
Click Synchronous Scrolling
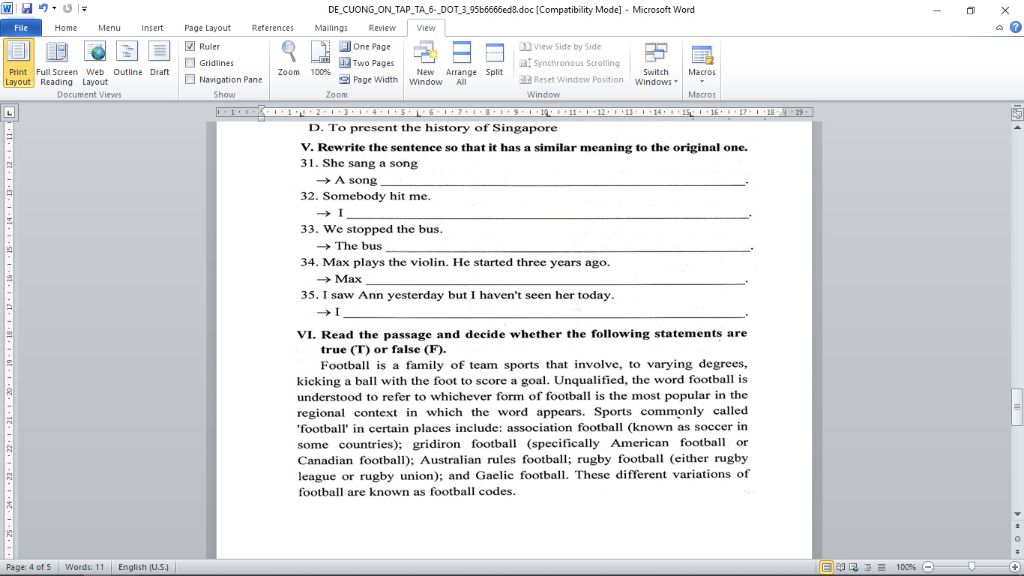pyautogui.click(x=569, y=63)
